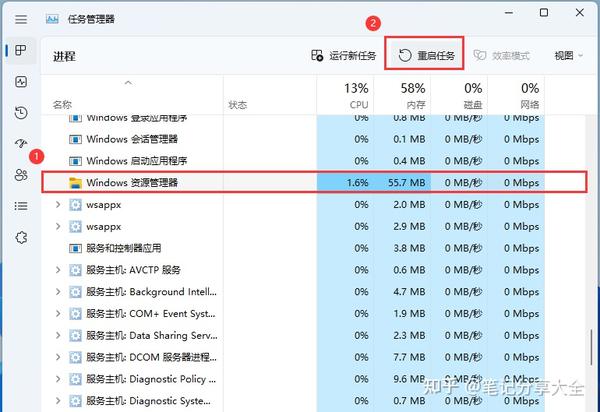Click the Windows 资源管理器 folder icon
This screenshot has height=412, width=600.
point(75,183)
